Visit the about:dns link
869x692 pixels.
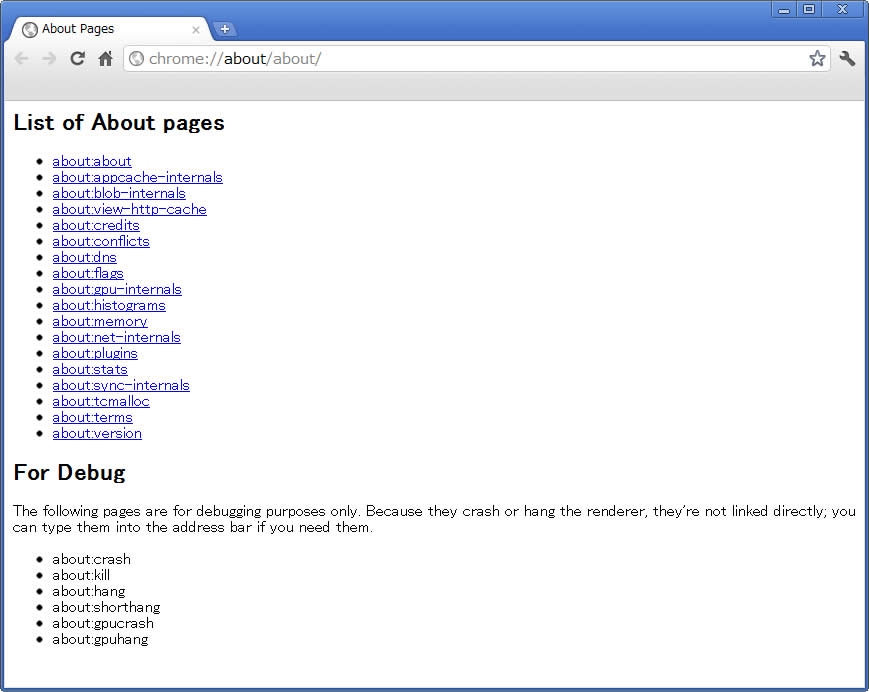[84, 258]
